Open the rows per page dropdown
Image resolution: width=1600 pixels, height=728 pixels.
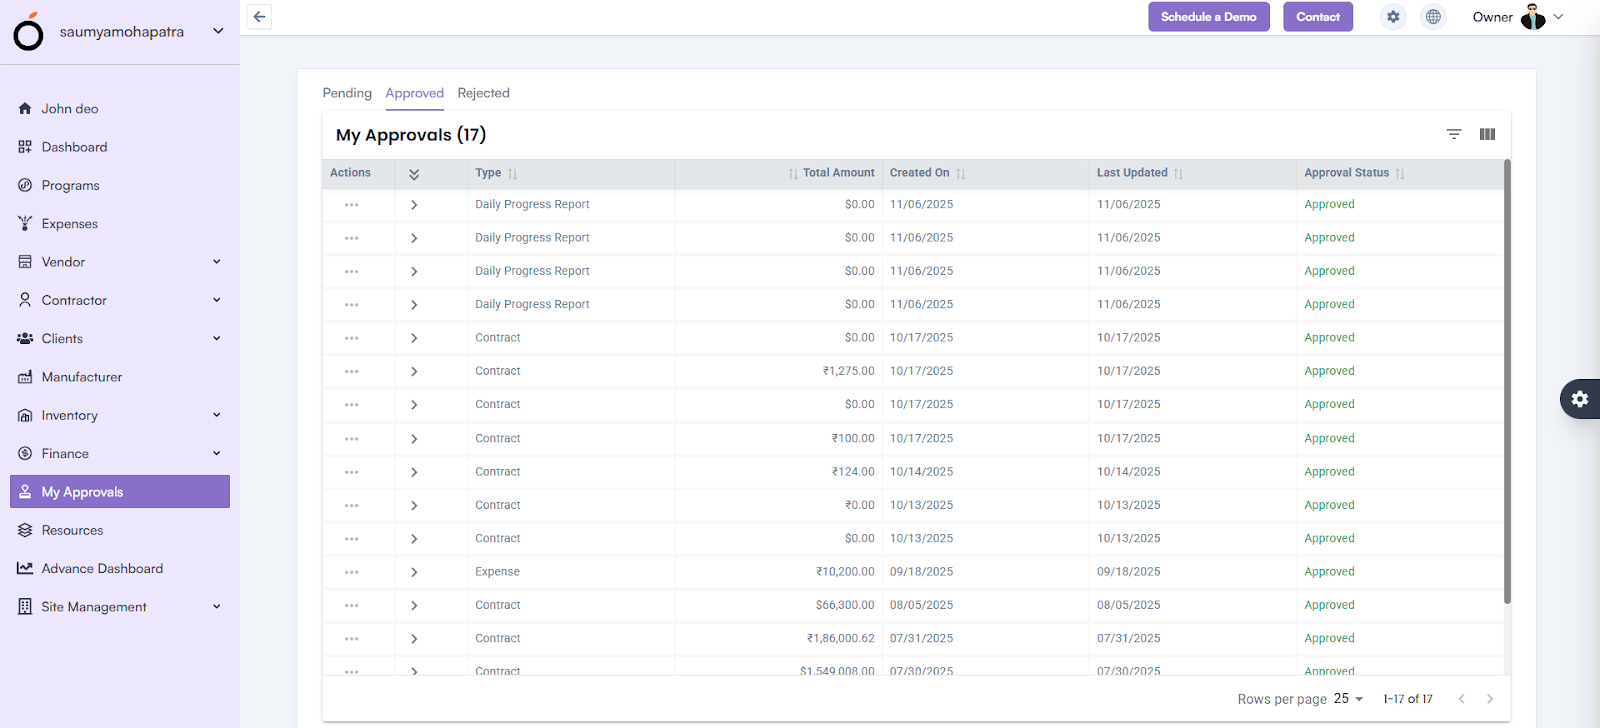(x=1348, y=699)
